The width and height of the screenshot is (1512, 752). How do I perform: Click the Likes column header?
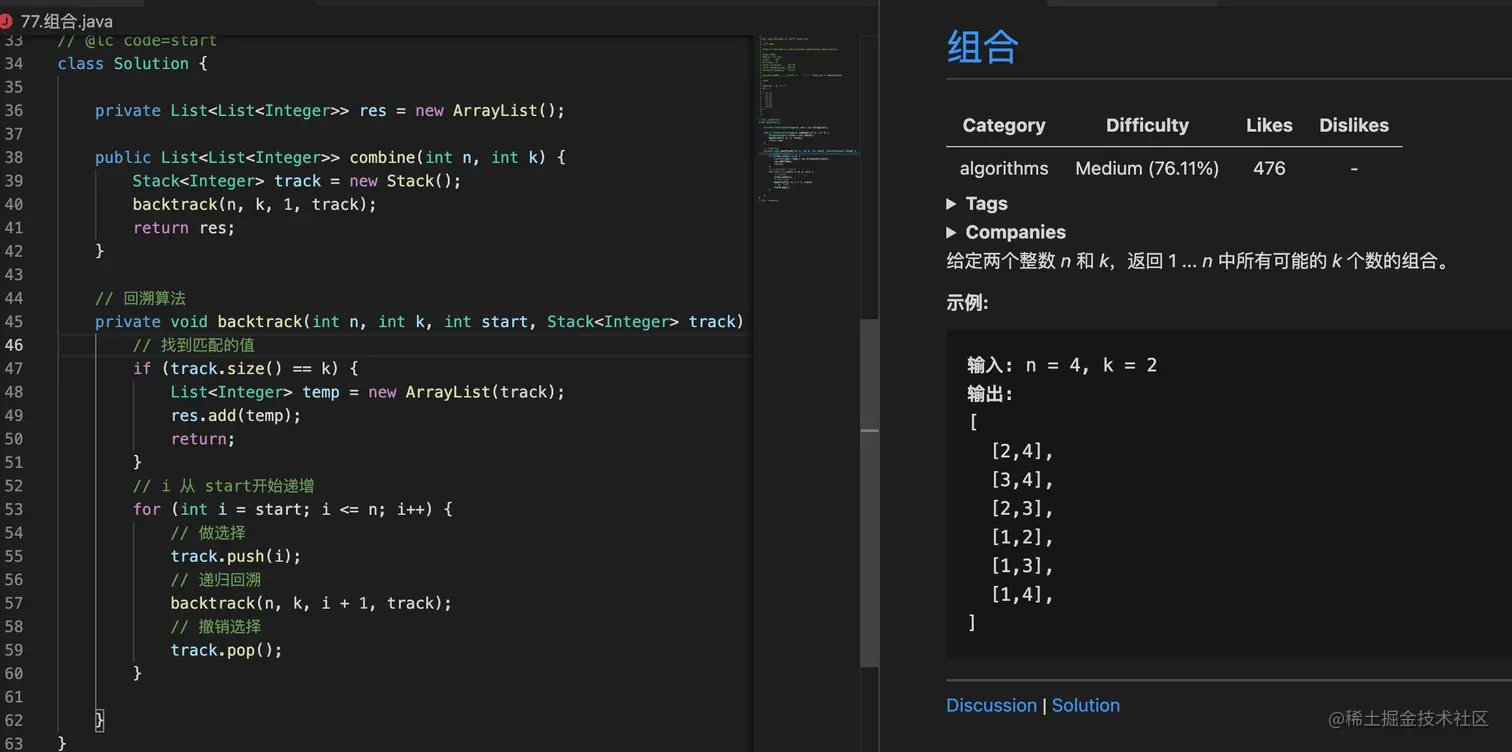click(1269, 126)
